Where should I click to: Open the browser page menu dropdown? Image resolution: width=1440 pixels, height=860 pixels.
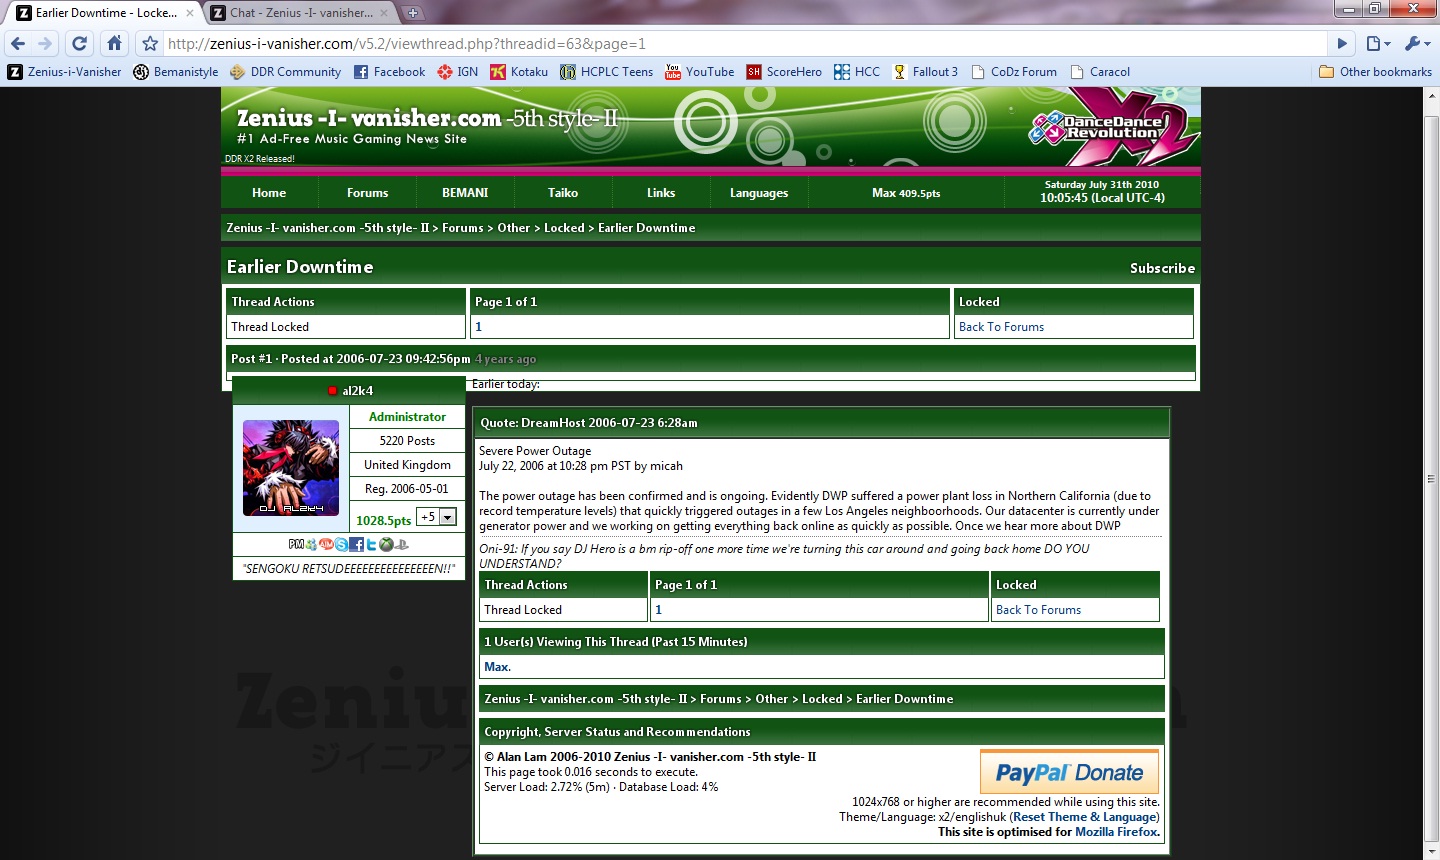1379,43
